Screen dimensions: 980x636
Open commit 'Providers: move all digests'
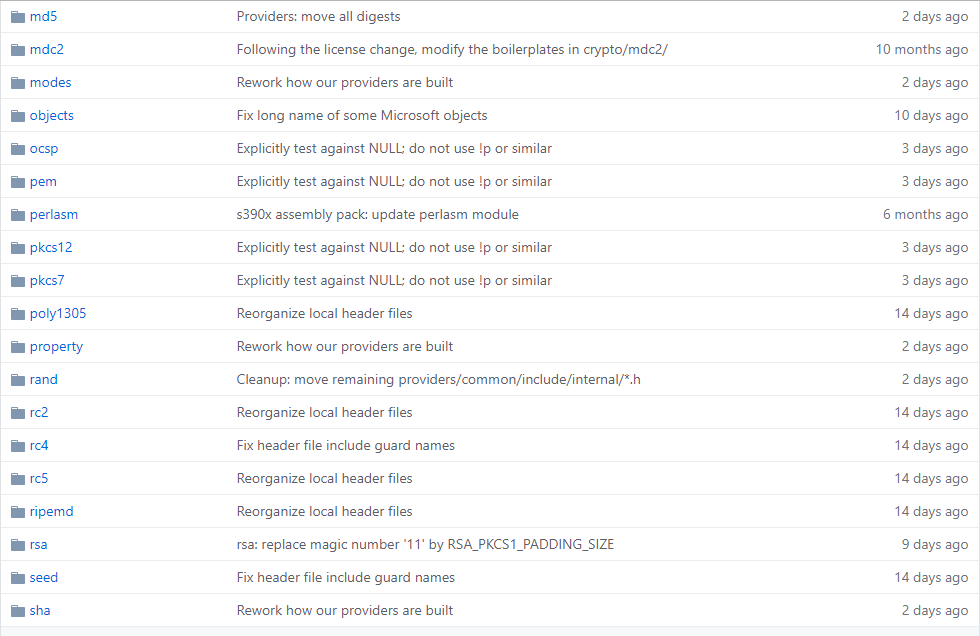pos(318,16)
